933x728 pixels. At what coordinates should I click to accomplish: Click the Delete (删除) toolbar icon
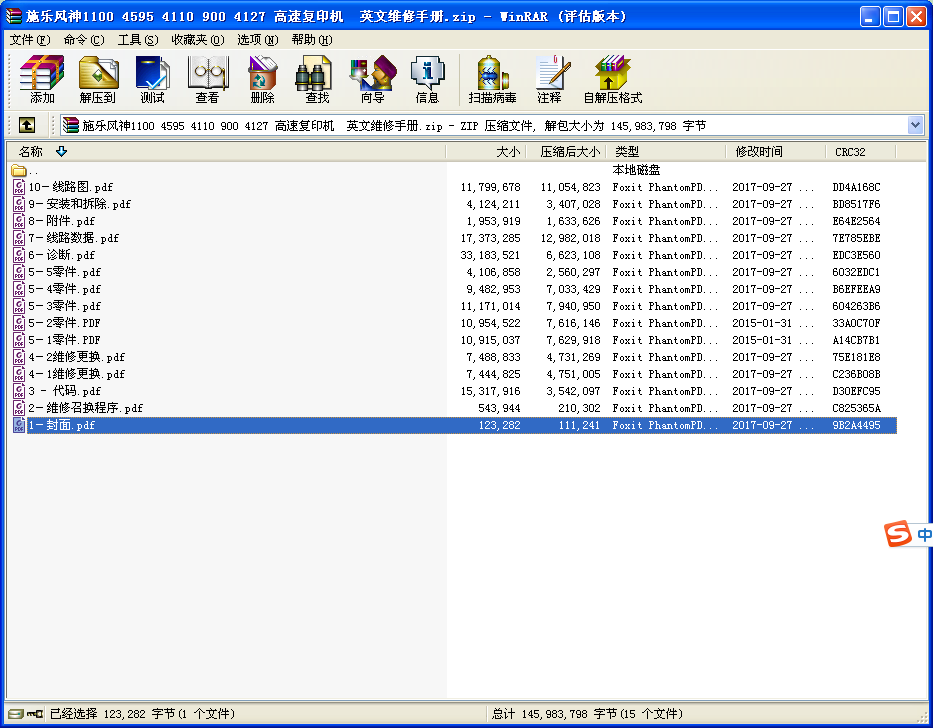pos(262,79)
